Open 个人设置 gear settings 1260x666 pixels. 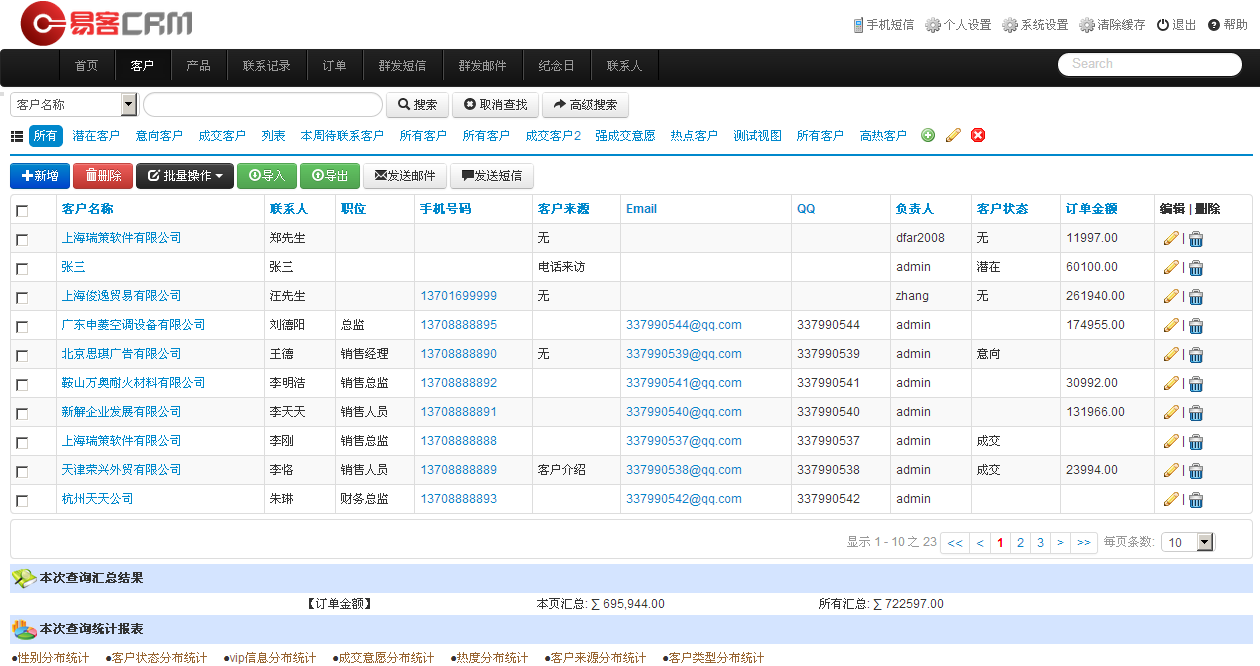click(x=958, y=25)
